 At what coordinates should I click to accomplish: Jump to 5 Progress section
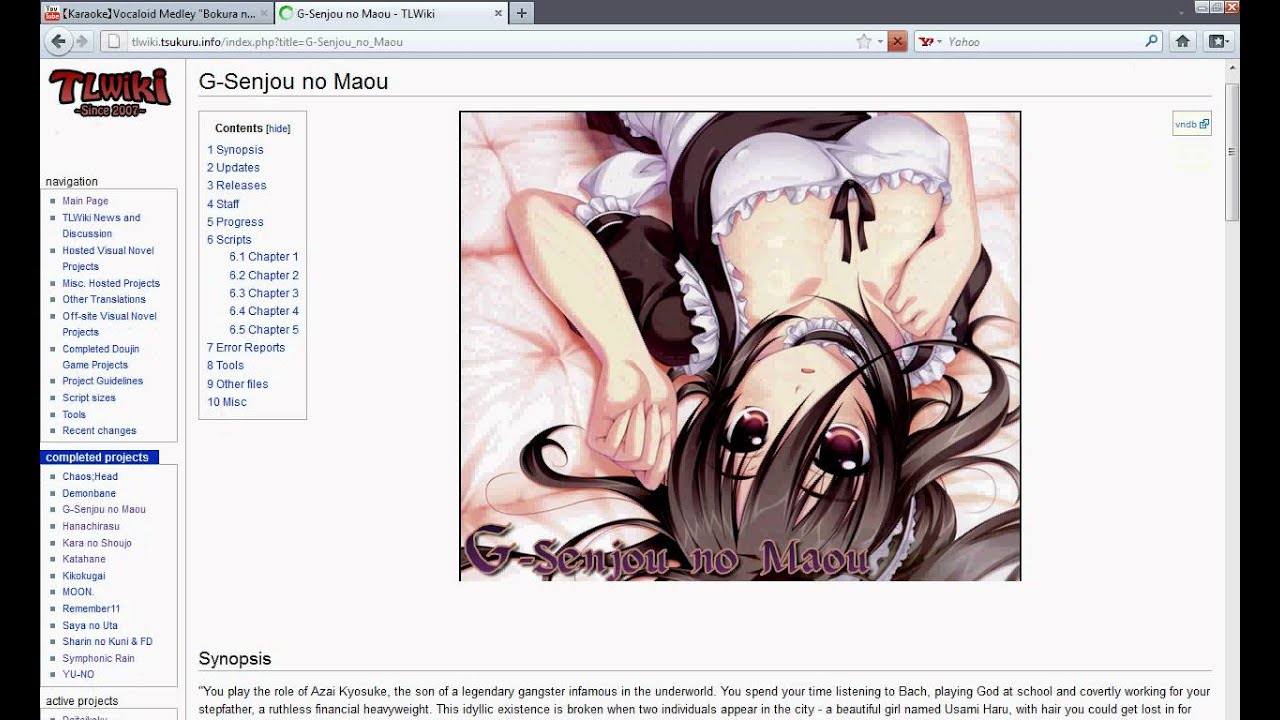tap(235, 222)
